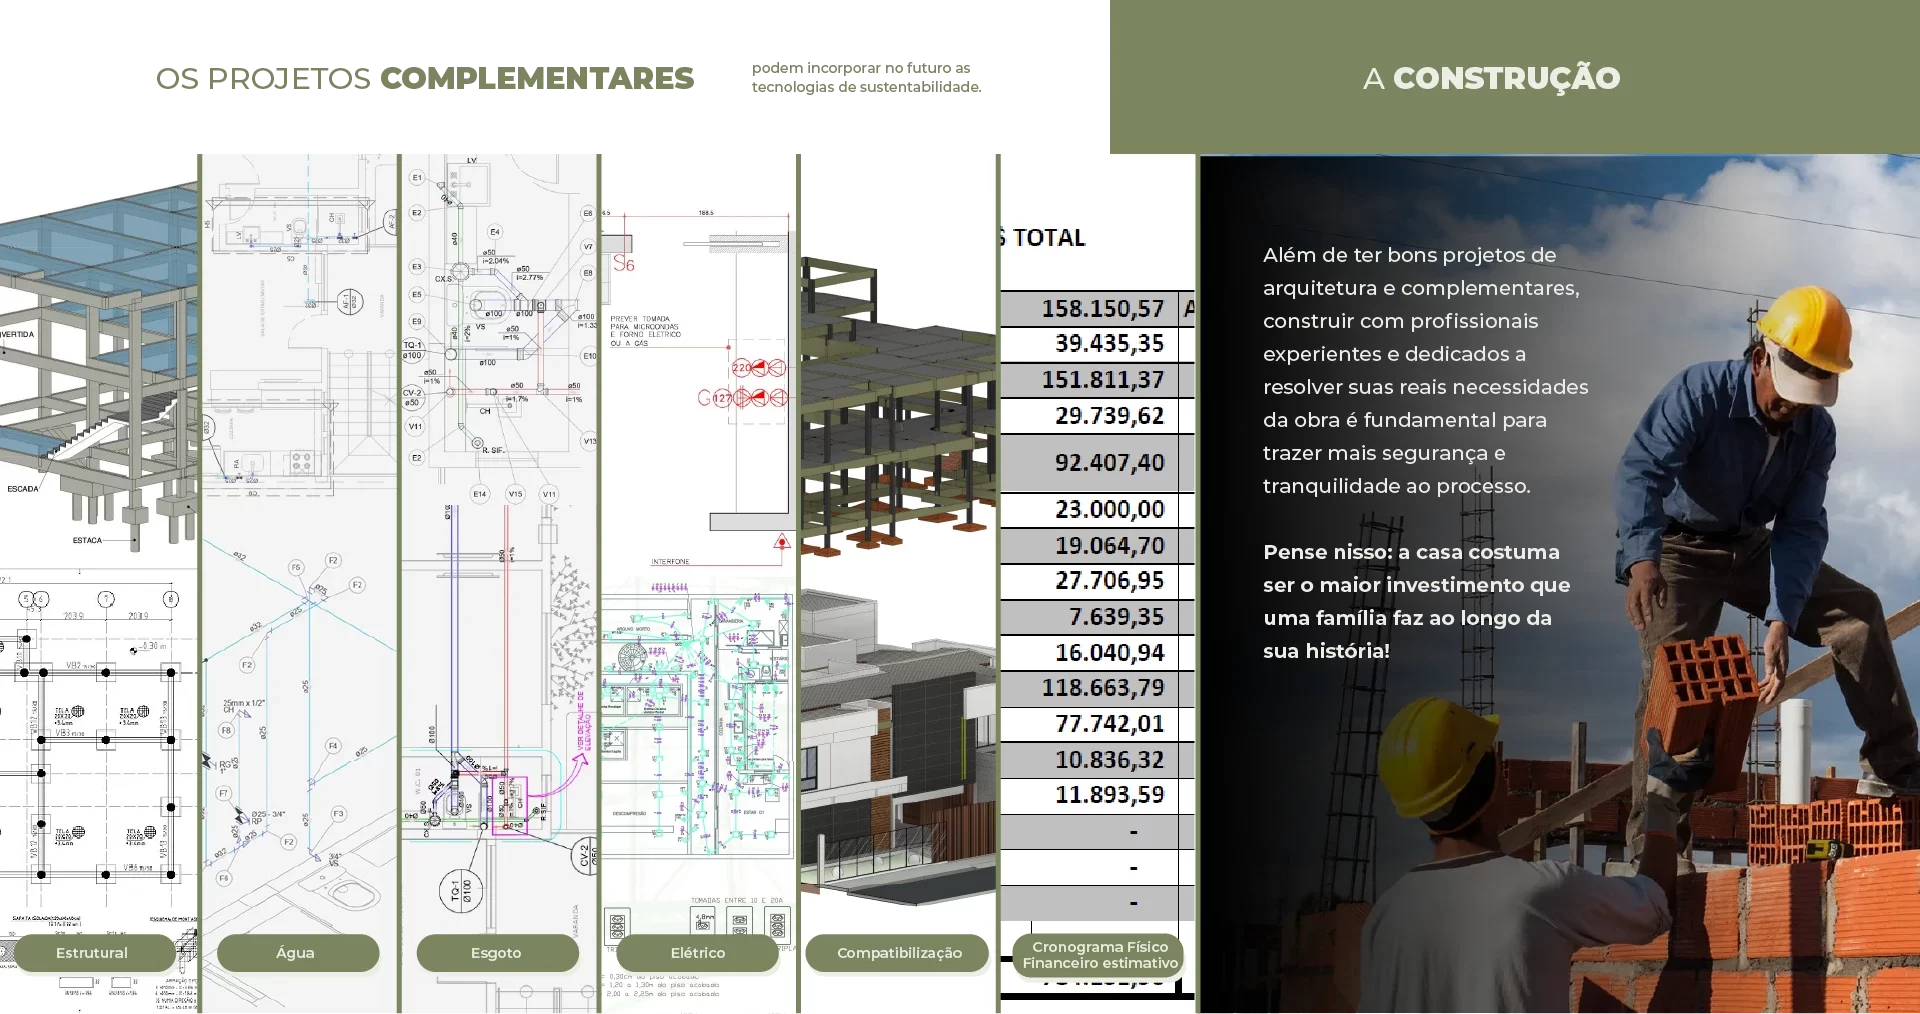Select the value 158.150,57
Screen dimensions: 1920x1014
pos(1103,308)
